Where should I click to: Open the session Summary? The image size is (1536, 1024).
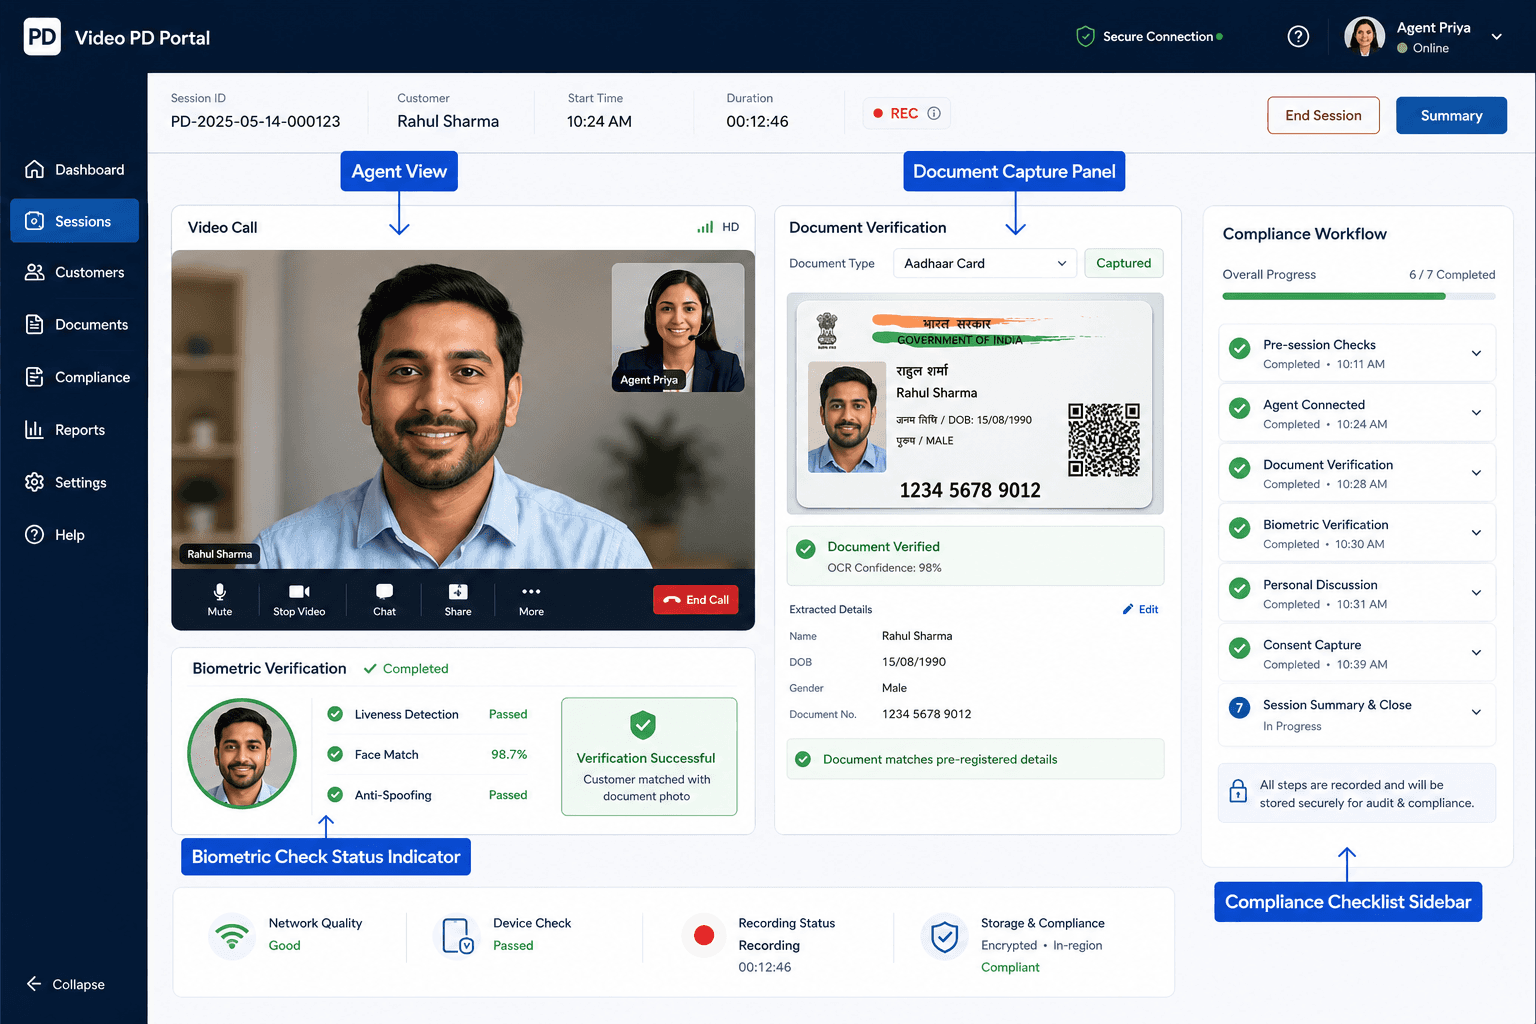(1451, 115)
